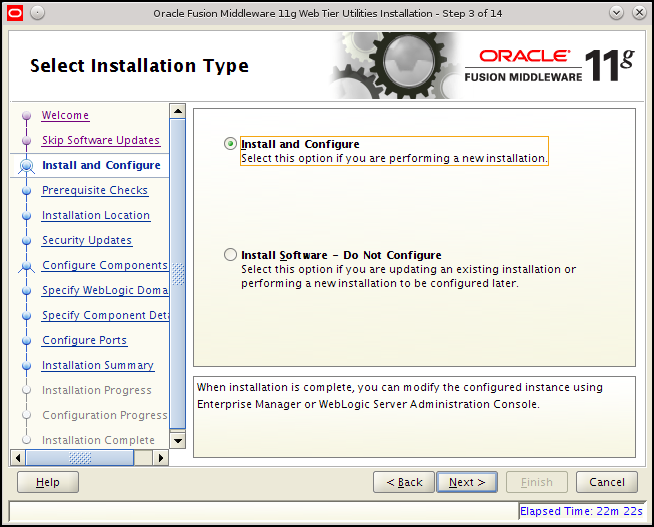The width and height of the screenshot is (654, 527).
Task: Click the Configure Components branch marker icon
Action: tap(26, 266)
